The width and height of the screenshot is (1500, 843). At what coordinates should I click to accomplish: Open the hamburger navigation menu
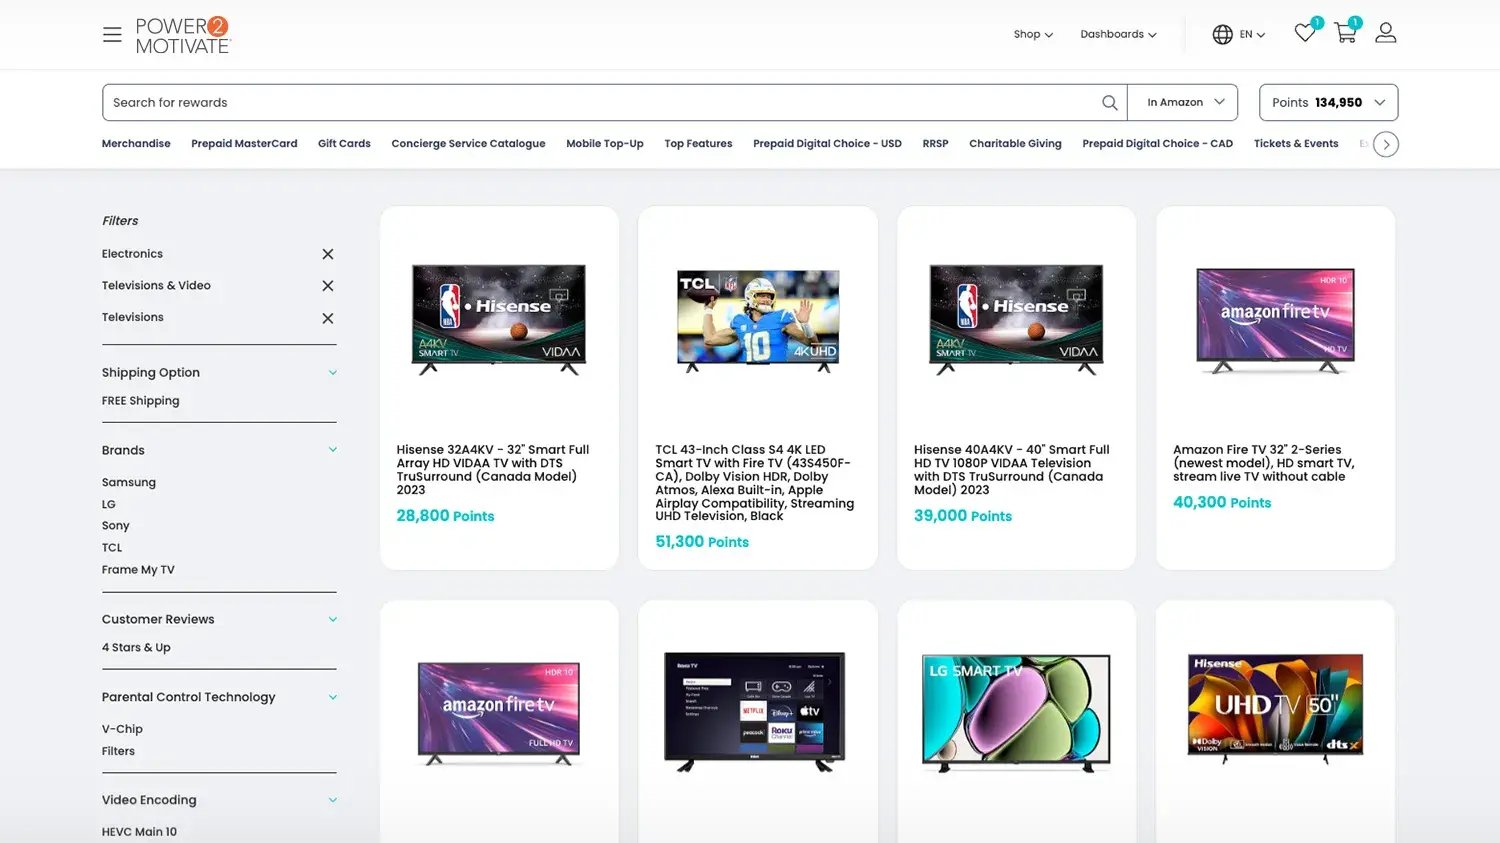point(112,35)
